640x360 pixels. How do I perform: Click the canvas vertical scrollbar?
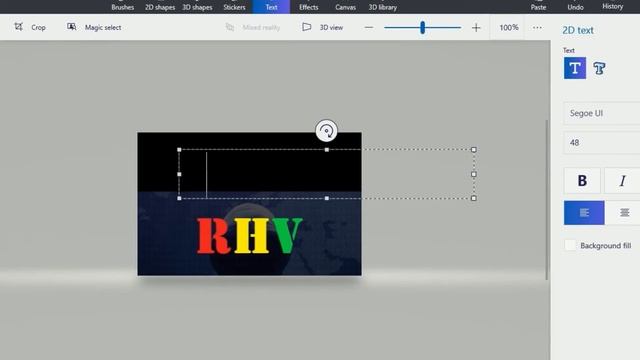547,200
